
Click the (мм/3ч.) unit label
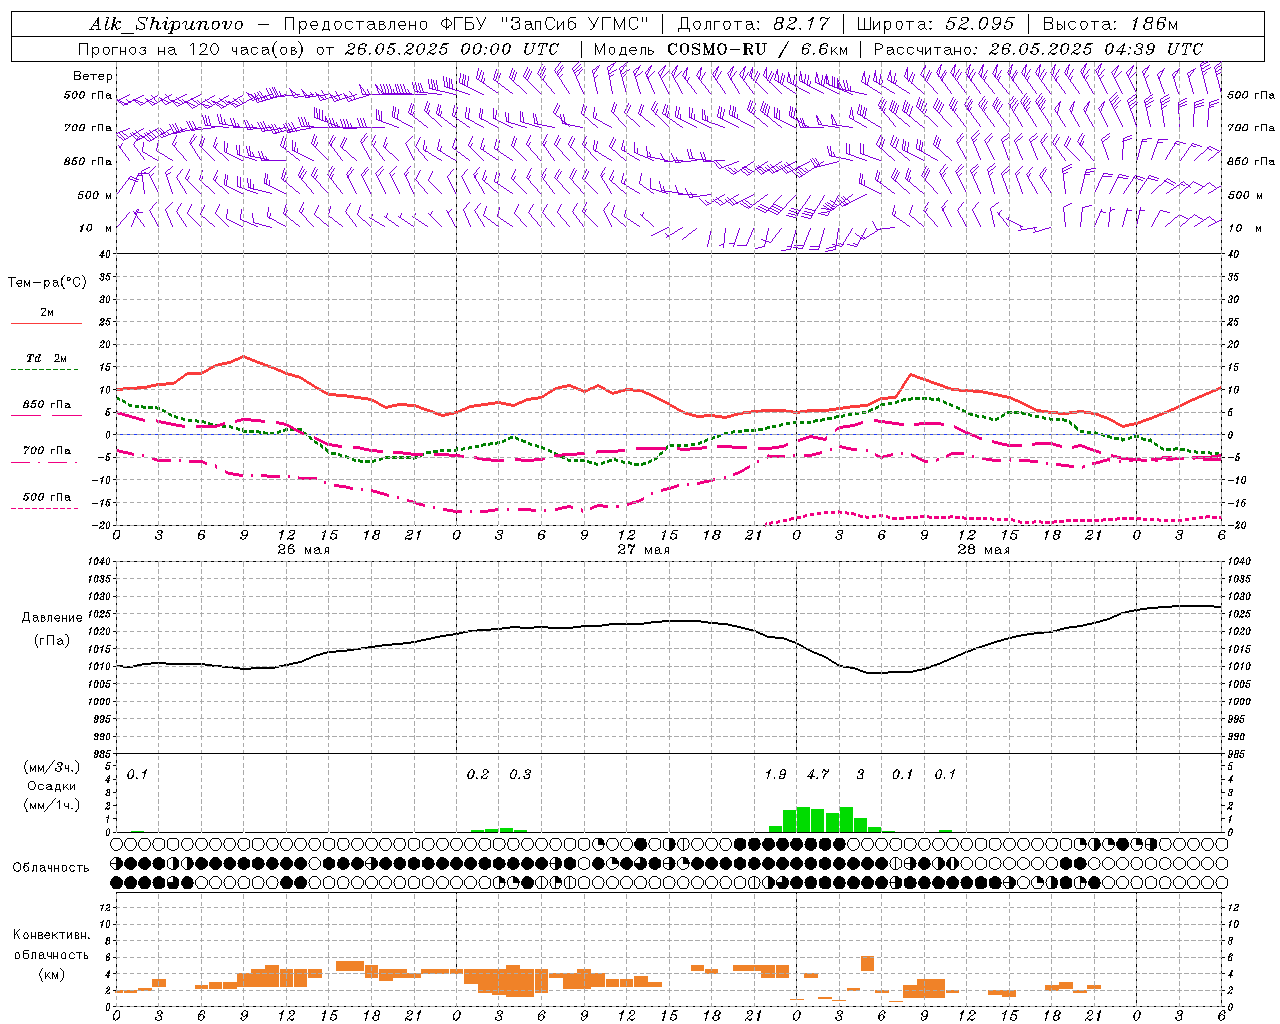[52, 768]
